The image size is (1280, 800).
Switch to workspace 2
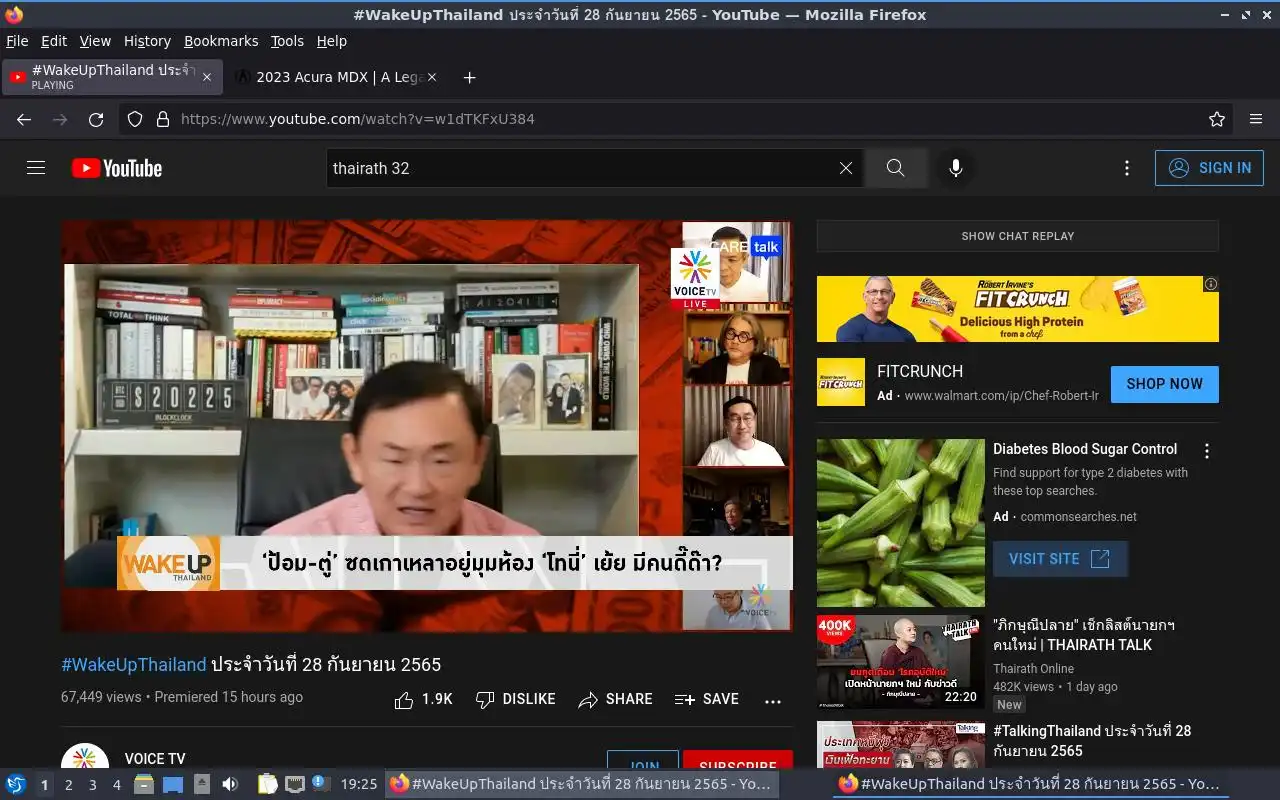(68, 785)
